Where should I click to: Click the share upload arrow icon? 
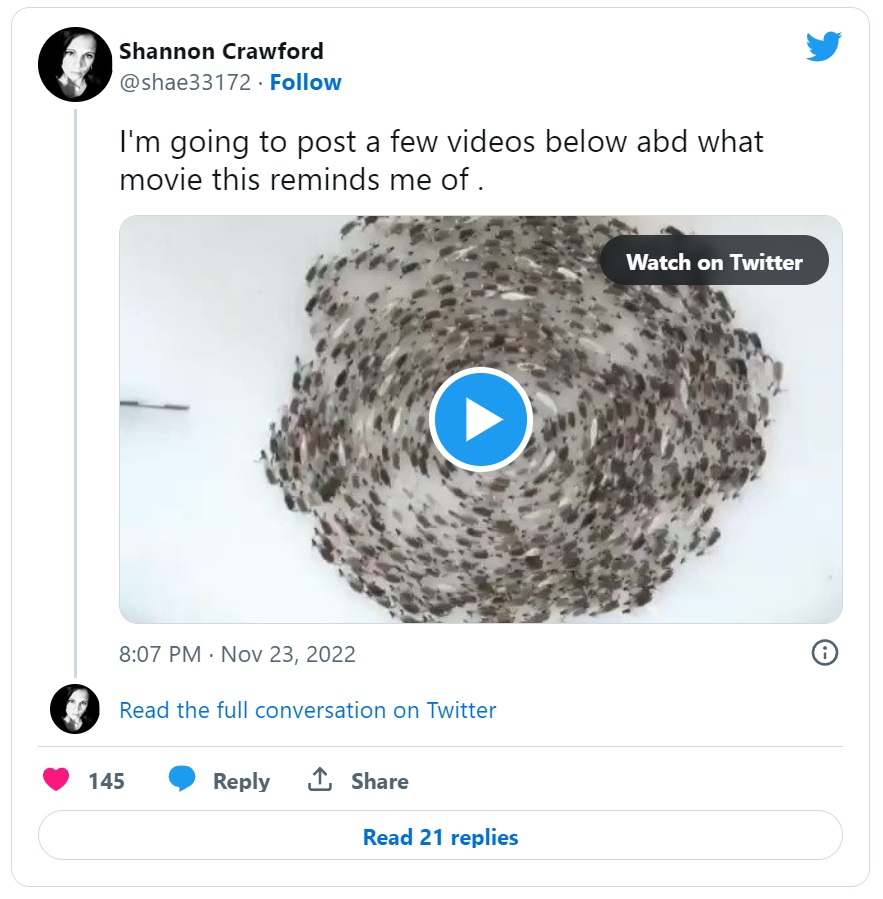[320, 780]
